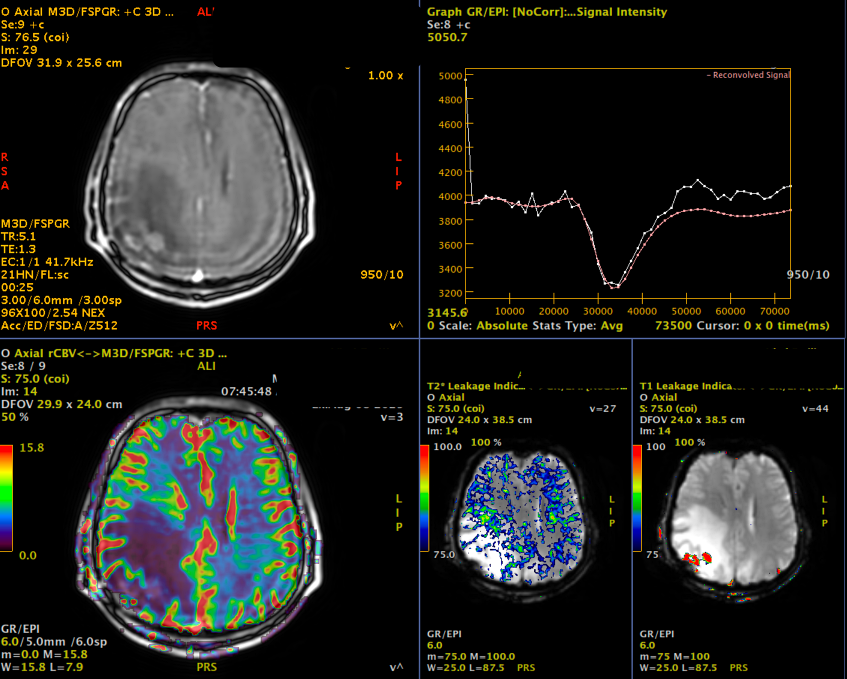The height and width of the screenshot is (679, 847).
Task: Click the signal curve minimum on graph
Action: click(x=616, y=287)
